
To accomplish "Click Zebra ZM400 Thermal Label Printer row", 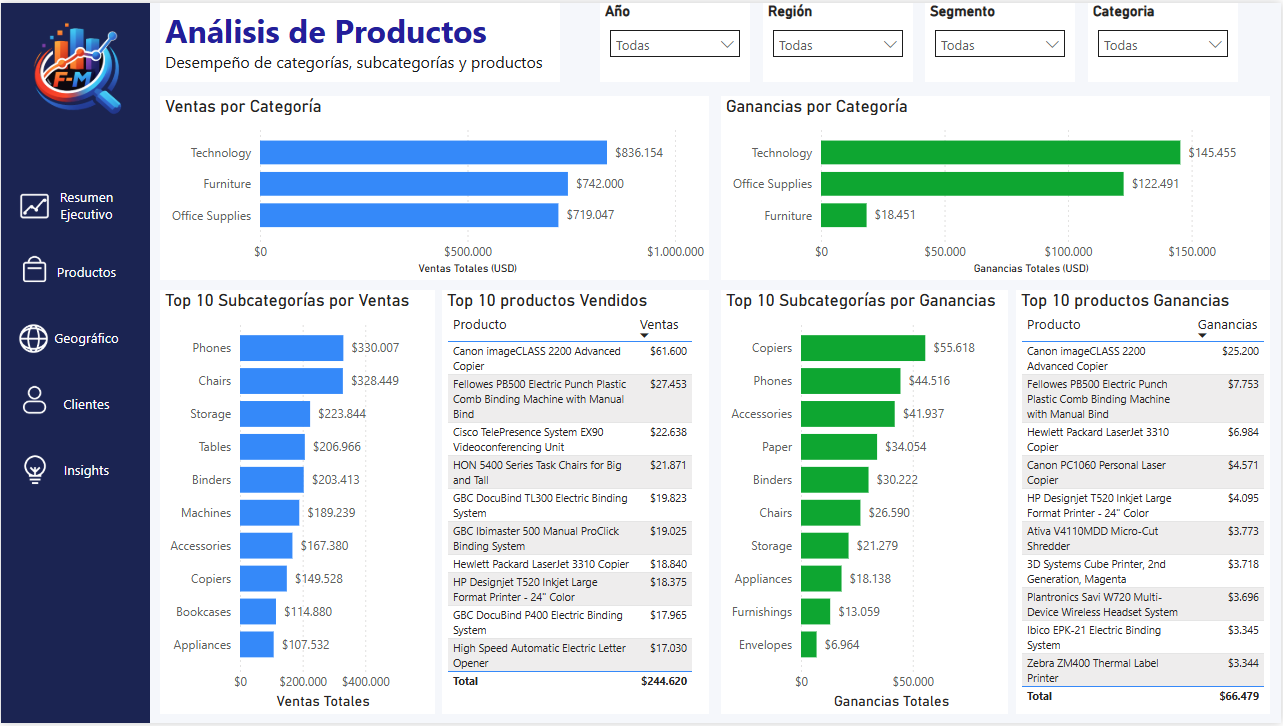I will coord(1143,670).
